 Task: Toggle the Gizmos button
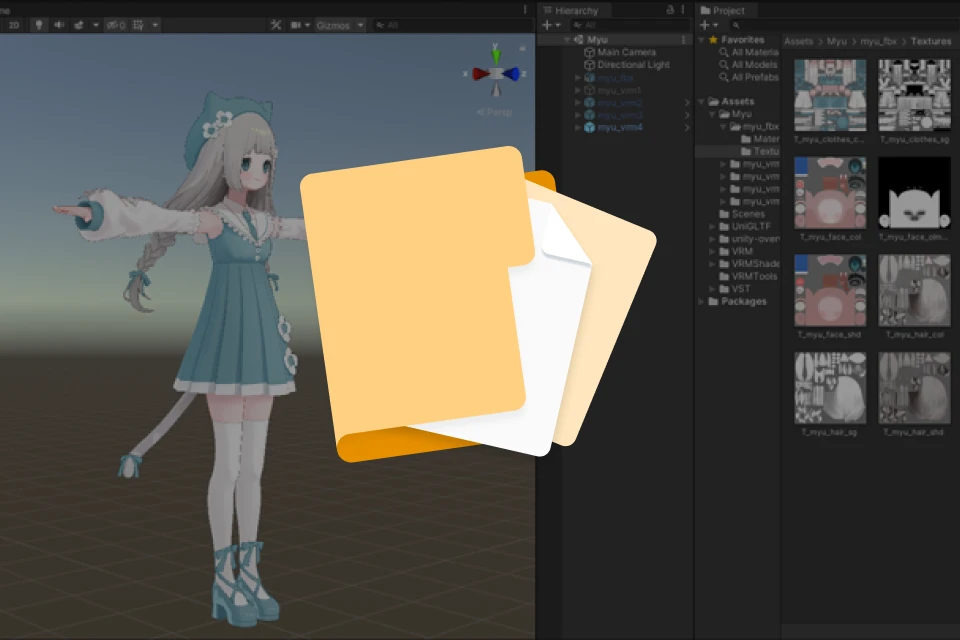(x=333, y=25)
